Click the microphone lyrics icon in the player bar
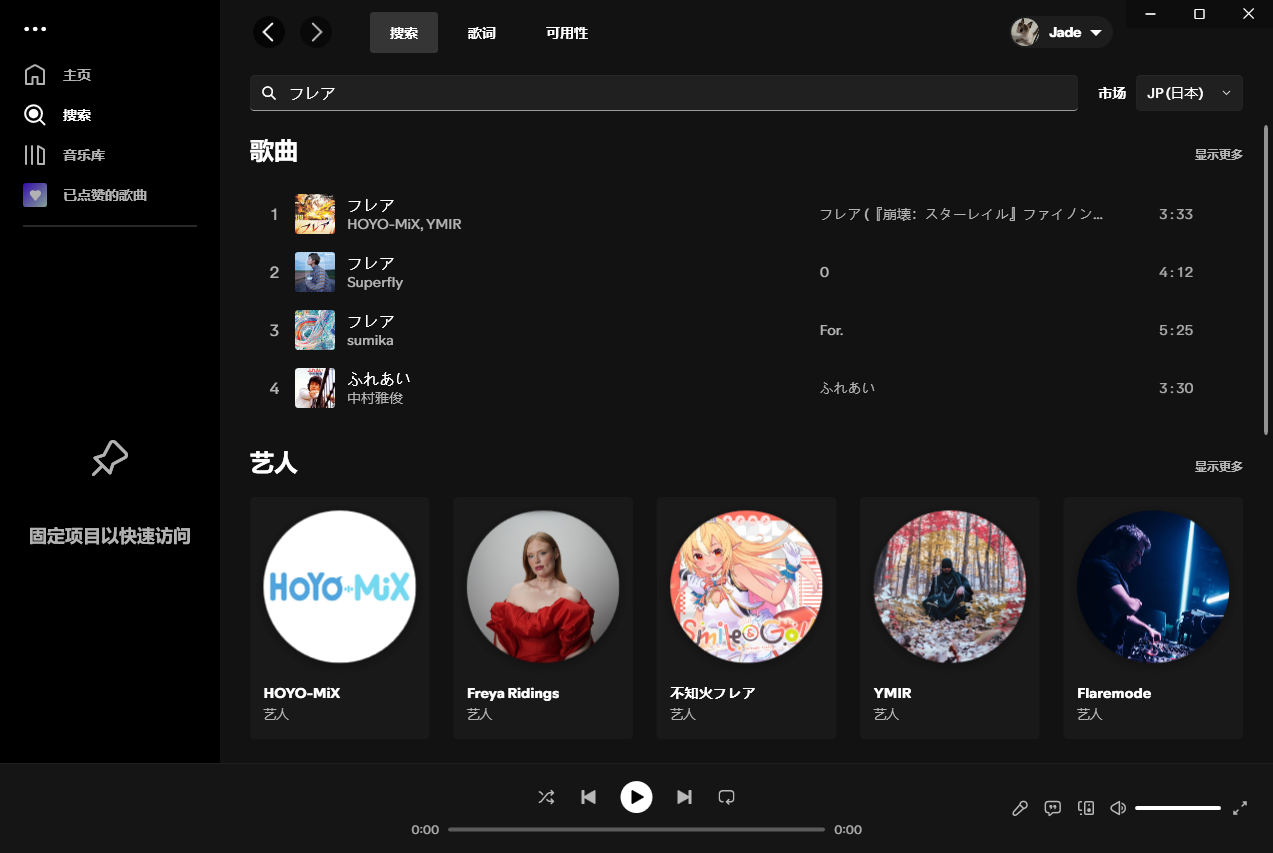1273x853 pixels. (1020, 808)
